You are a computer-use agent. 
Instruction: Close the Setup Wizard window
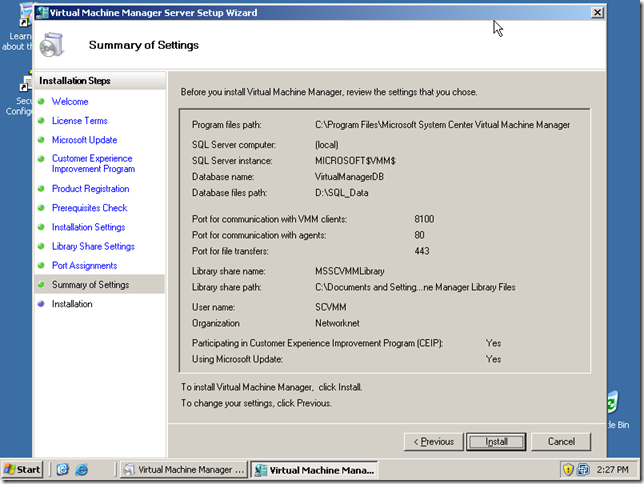(597, 13)
